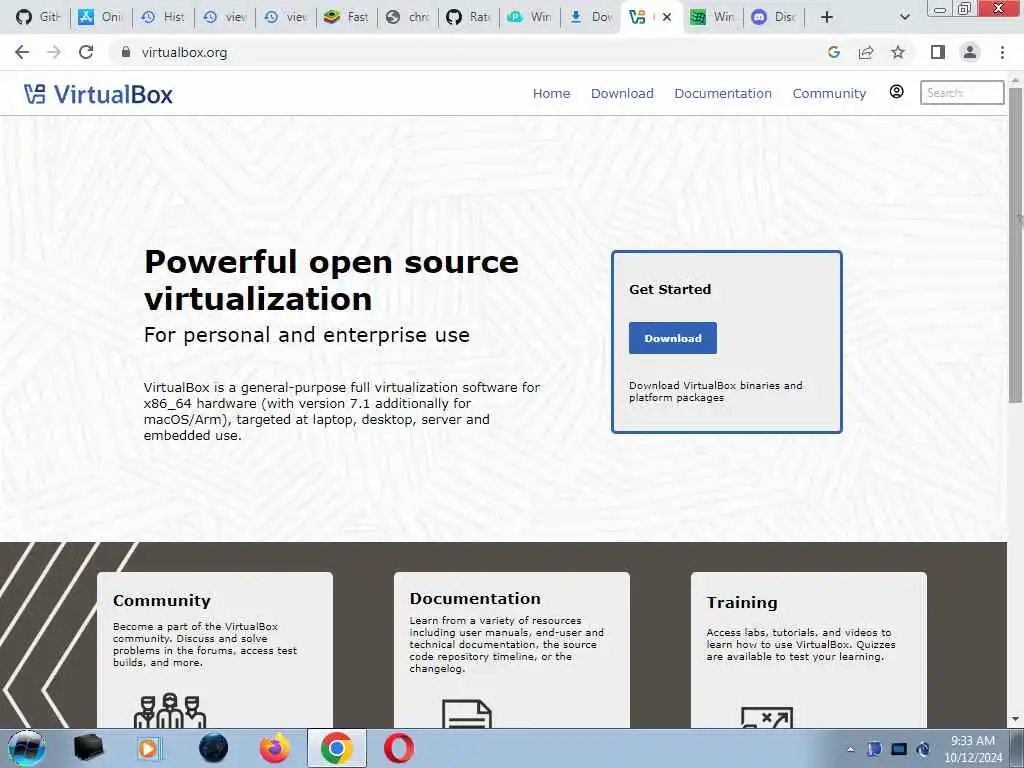Image resolution: width=1024 pixels, height=768 pixels.
Task: Click the browser forward arrow
Action: (54, 52)
